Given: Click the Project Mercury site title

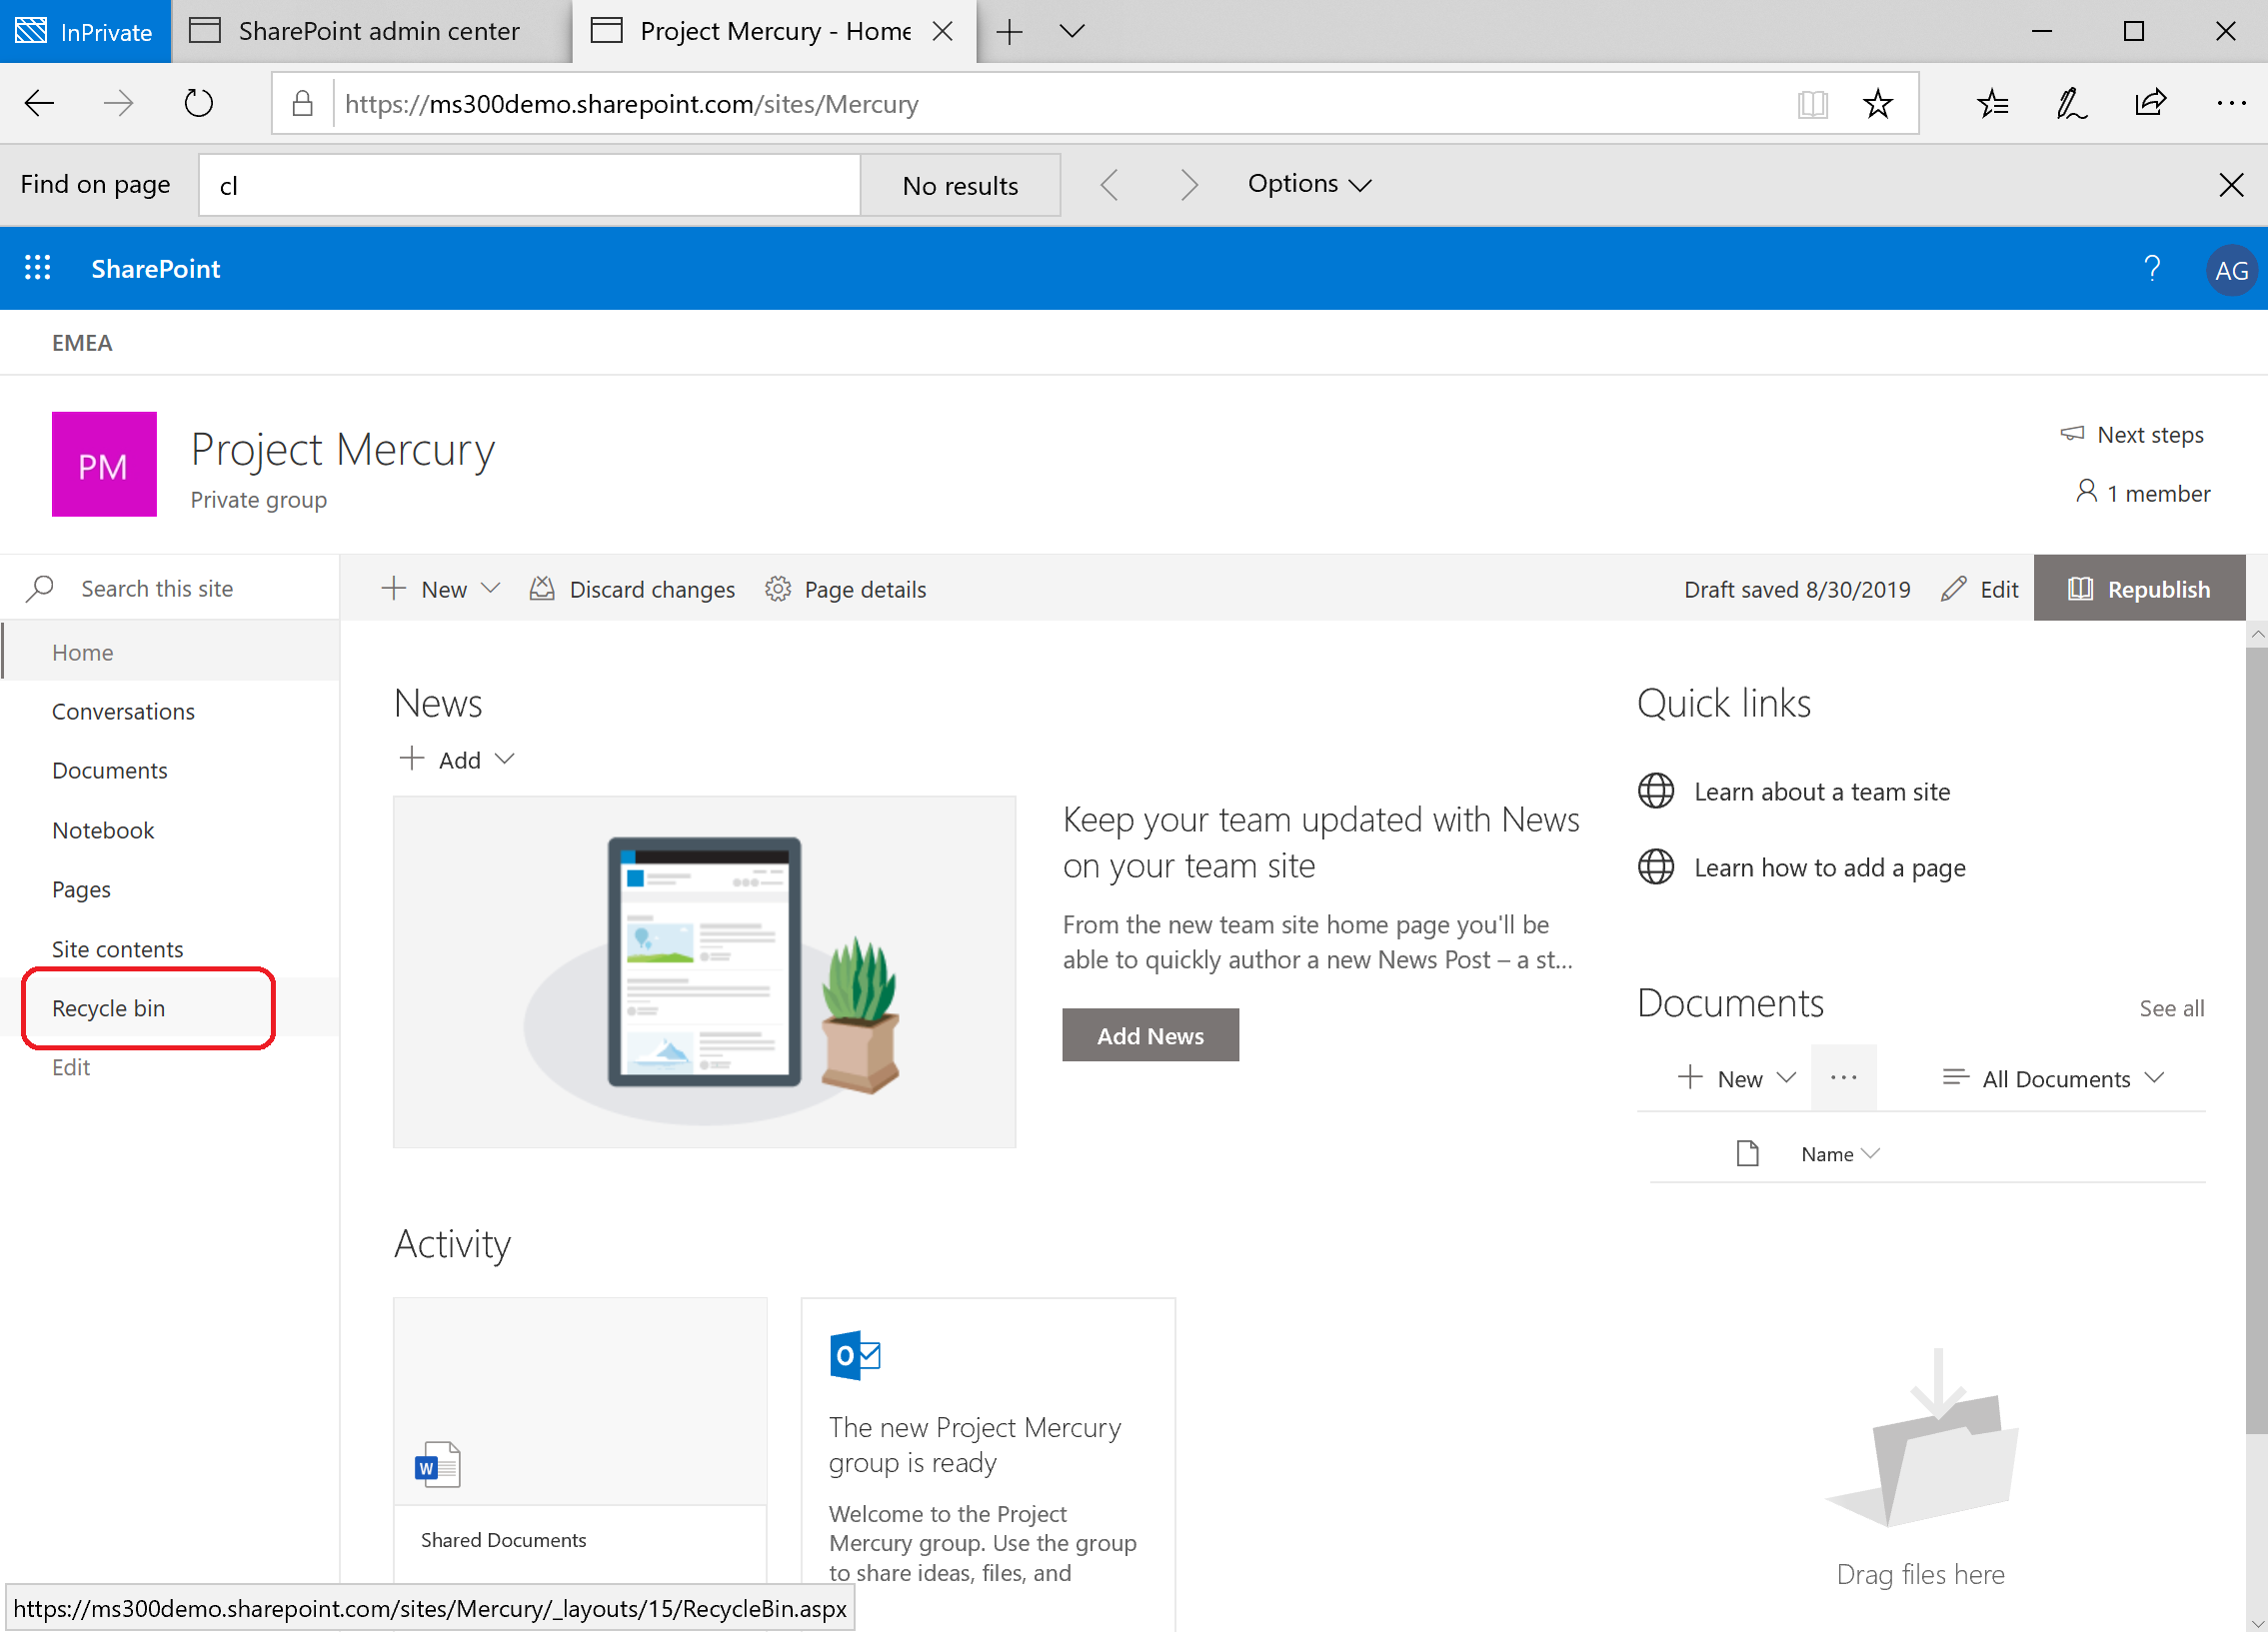Looking at the screenshot, I should [x=343, y=449].
